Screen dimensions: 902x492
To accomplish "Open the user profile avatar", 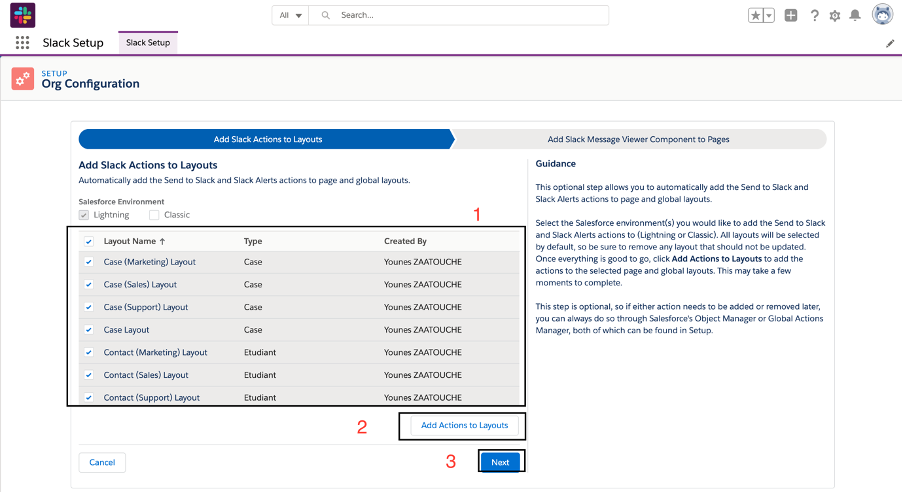I will 882,14.
